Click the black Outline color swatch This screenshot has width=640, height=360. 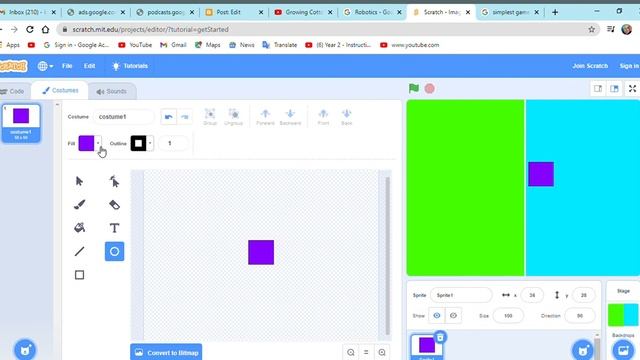(x=138, y=143)
